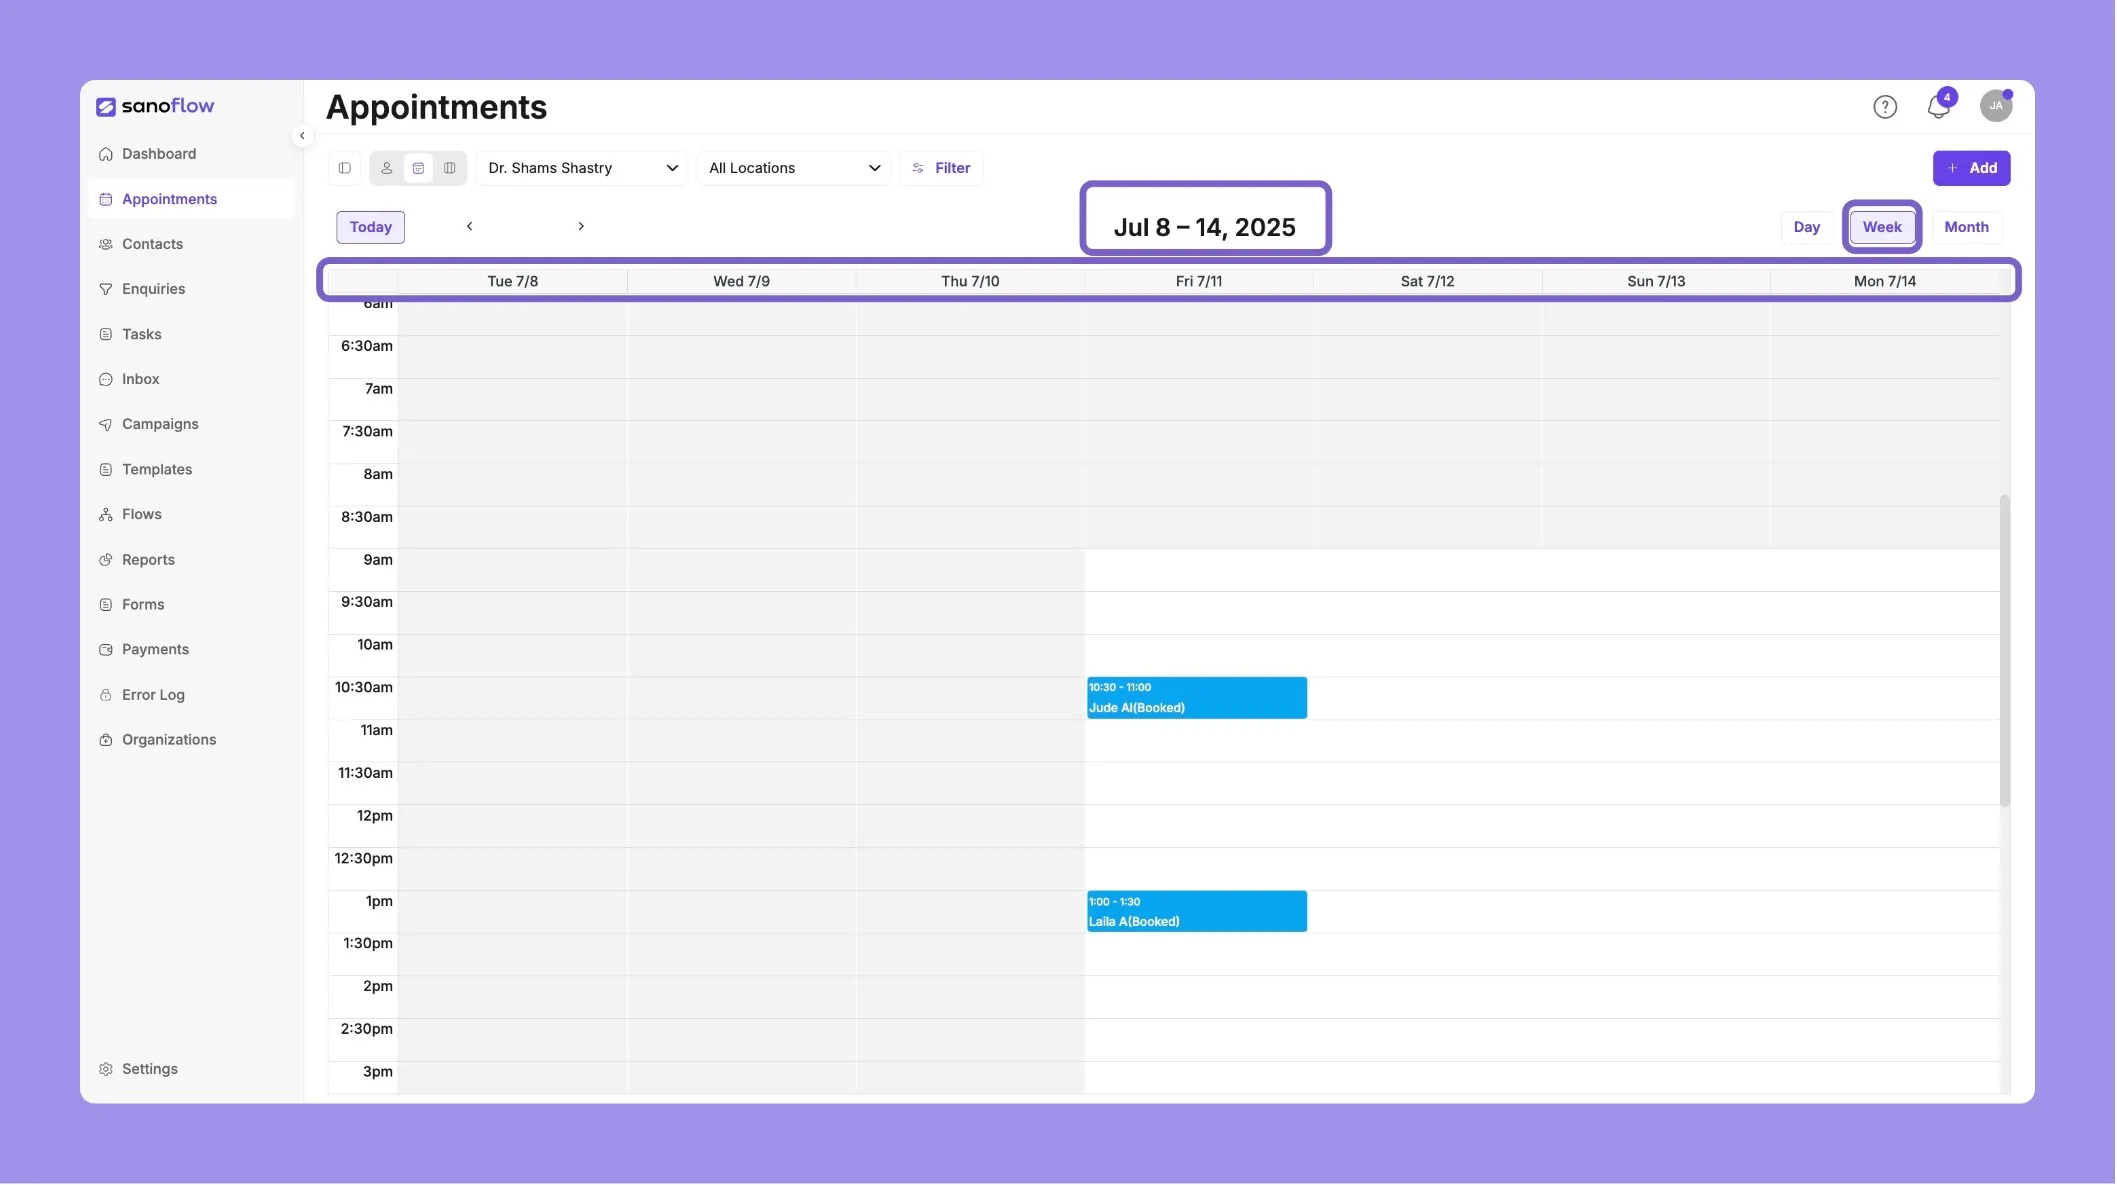Click the Thu 7/10 column header
This screenshot has width=2117, height=1185.
click(x=970, y=281)
